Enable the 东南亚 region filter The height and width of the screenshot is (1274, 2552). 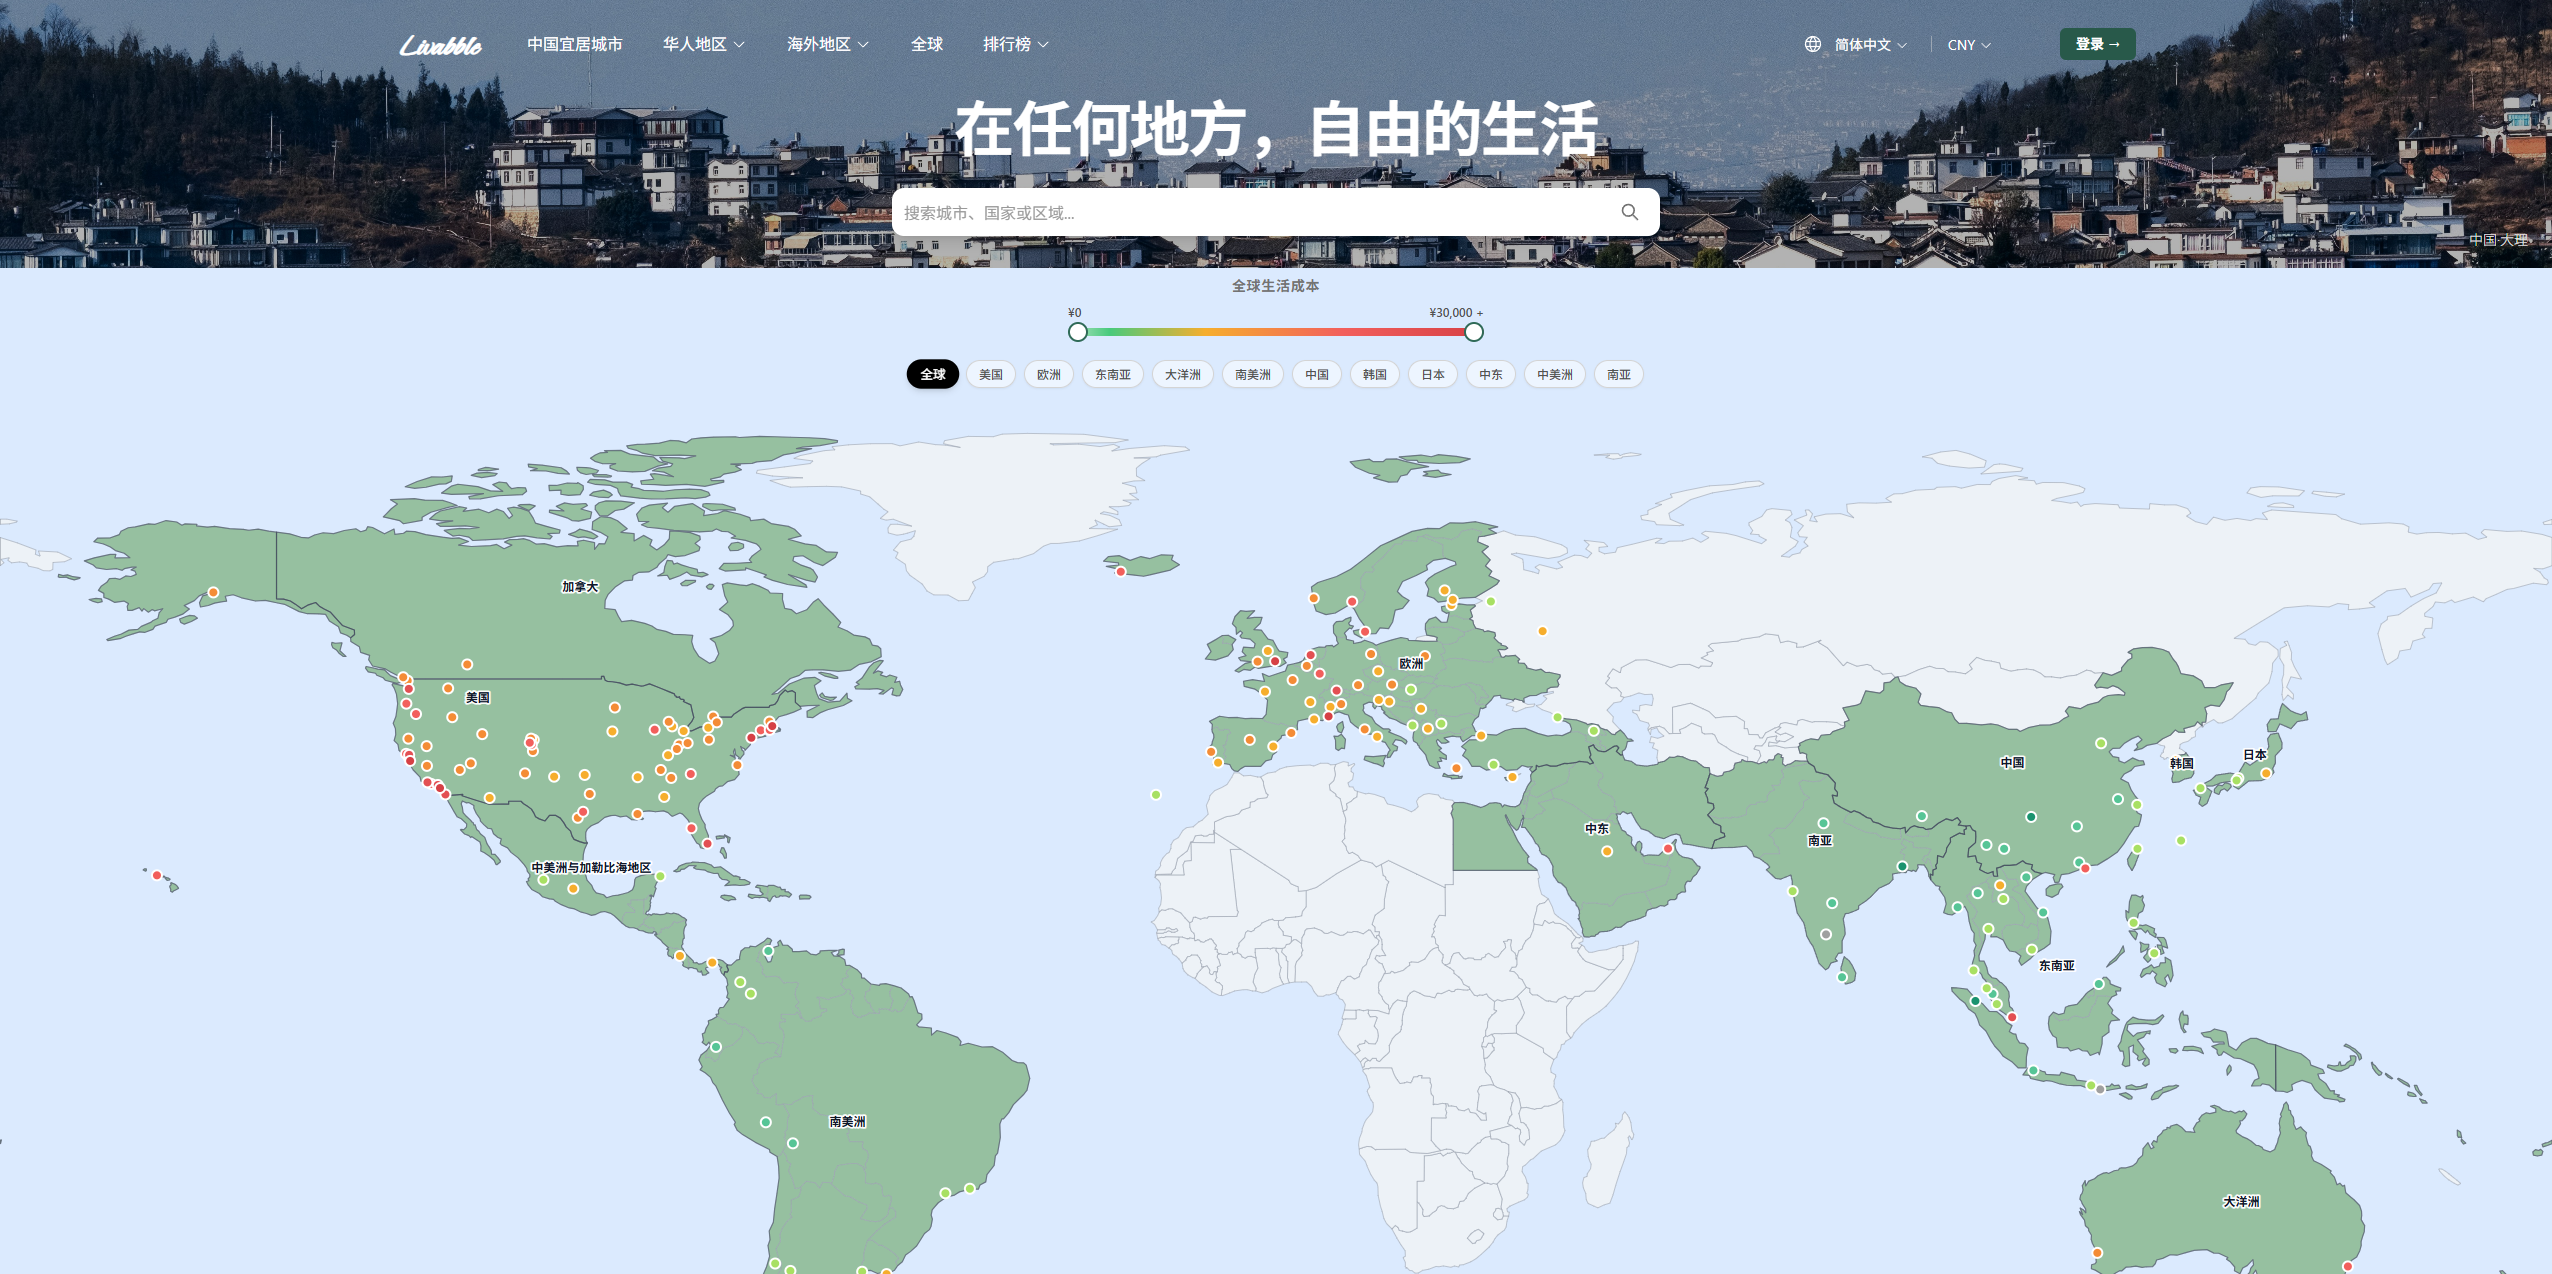coord(1112,374)
